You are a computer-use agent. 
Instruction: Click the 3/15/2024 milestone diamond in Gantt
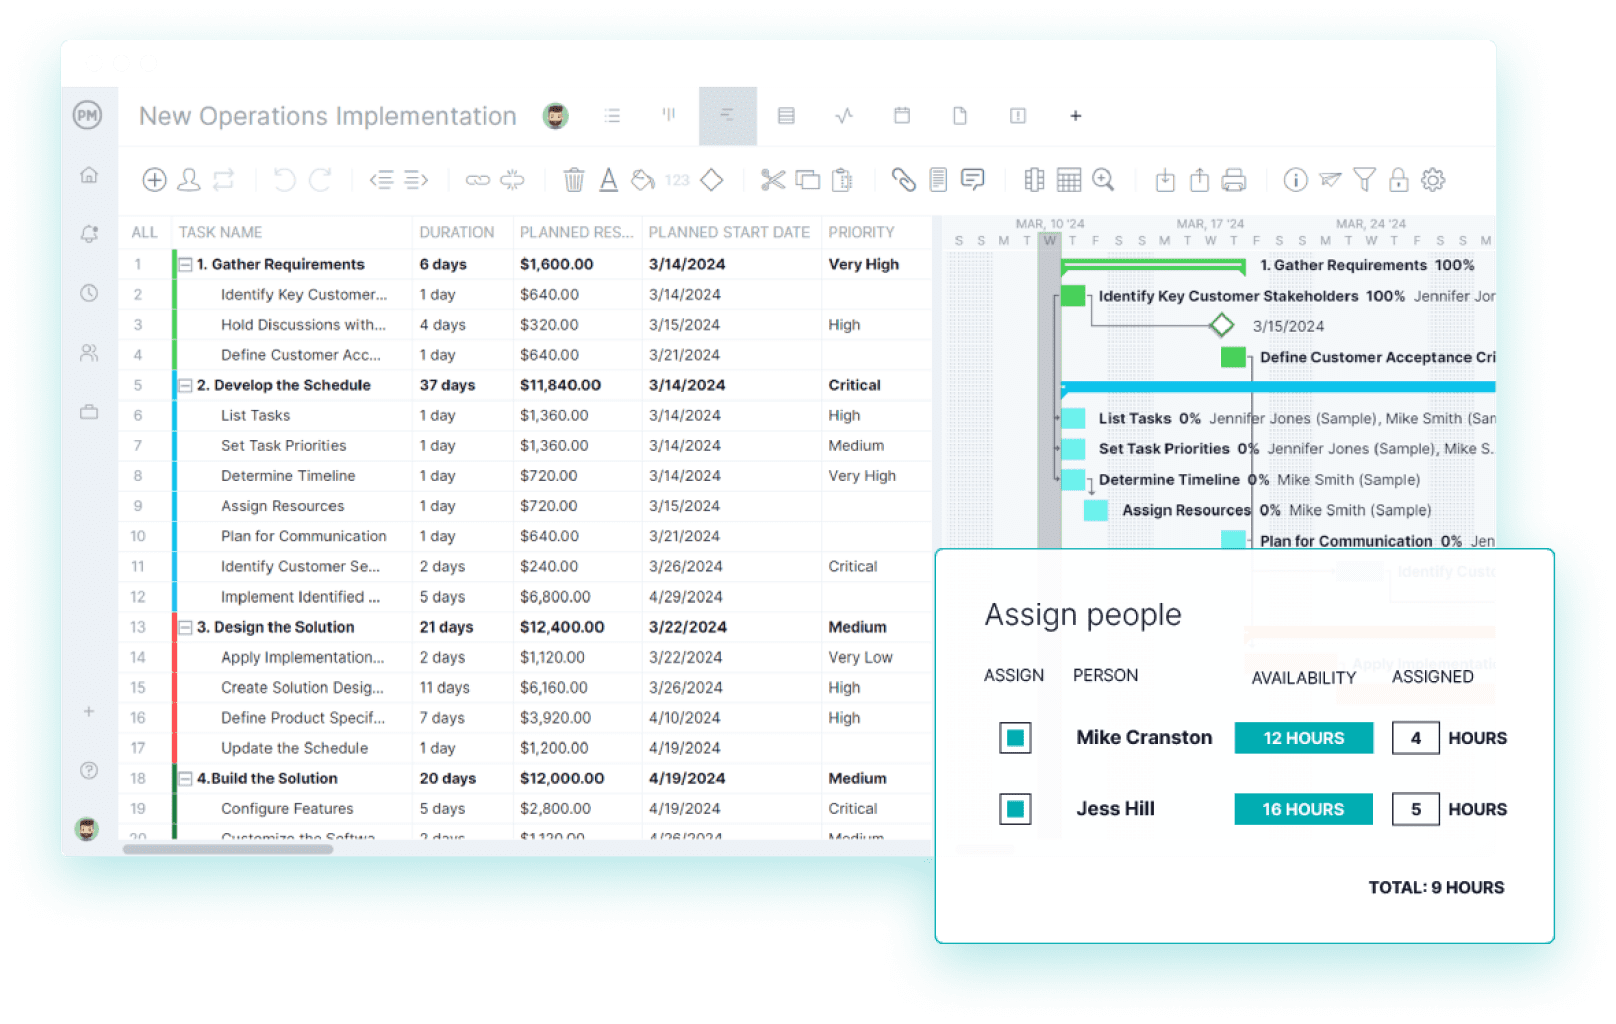(x=1221, y=325)
